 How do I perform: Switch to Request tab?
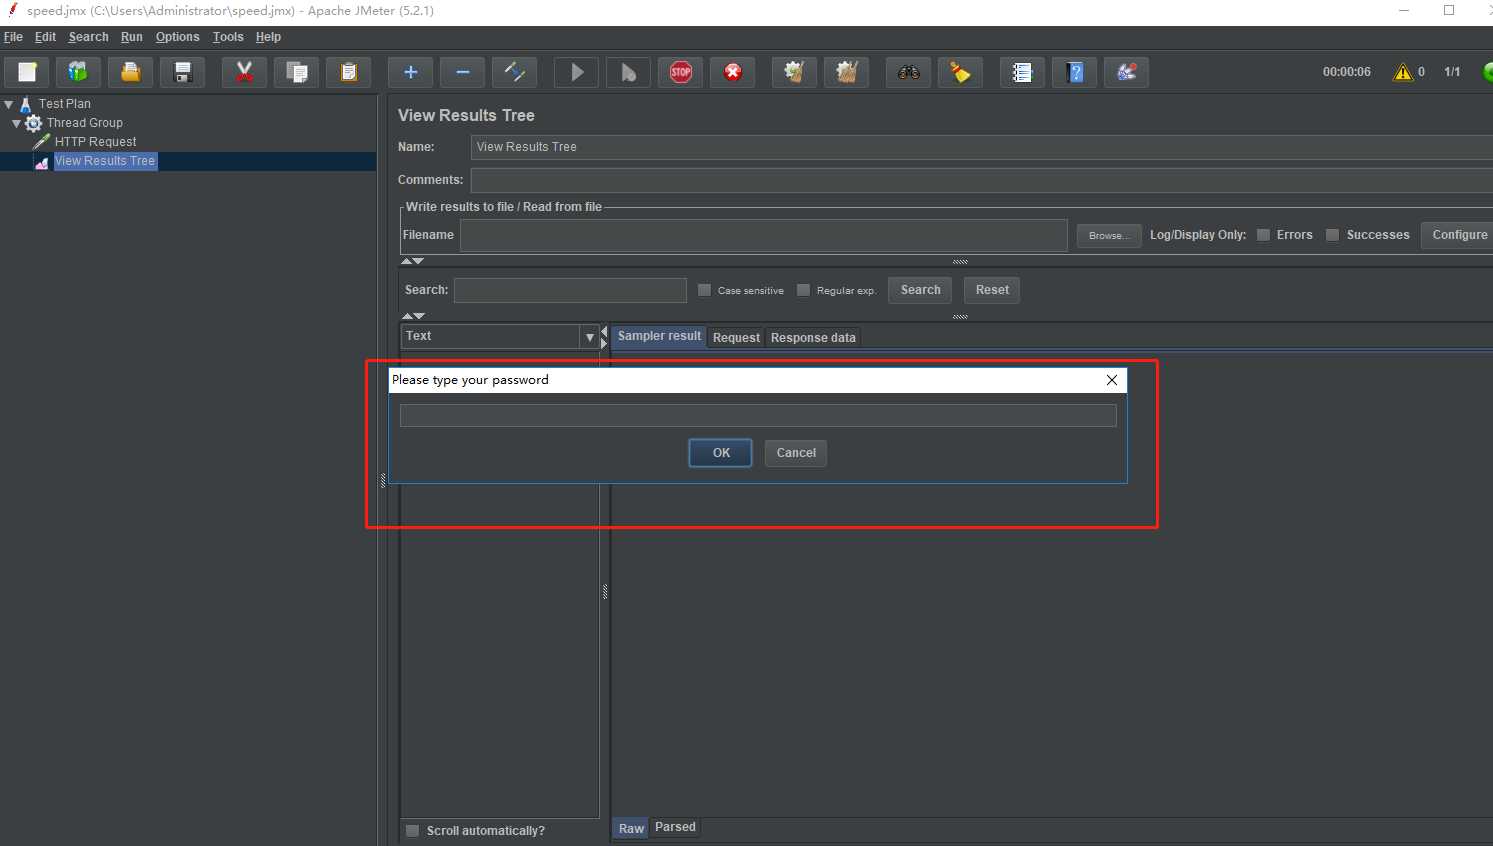click(x=736, y=338)
